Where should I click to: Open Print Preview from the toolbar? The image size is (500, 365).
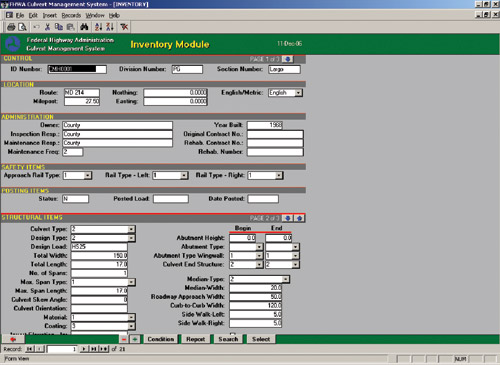tap(22, 27)
